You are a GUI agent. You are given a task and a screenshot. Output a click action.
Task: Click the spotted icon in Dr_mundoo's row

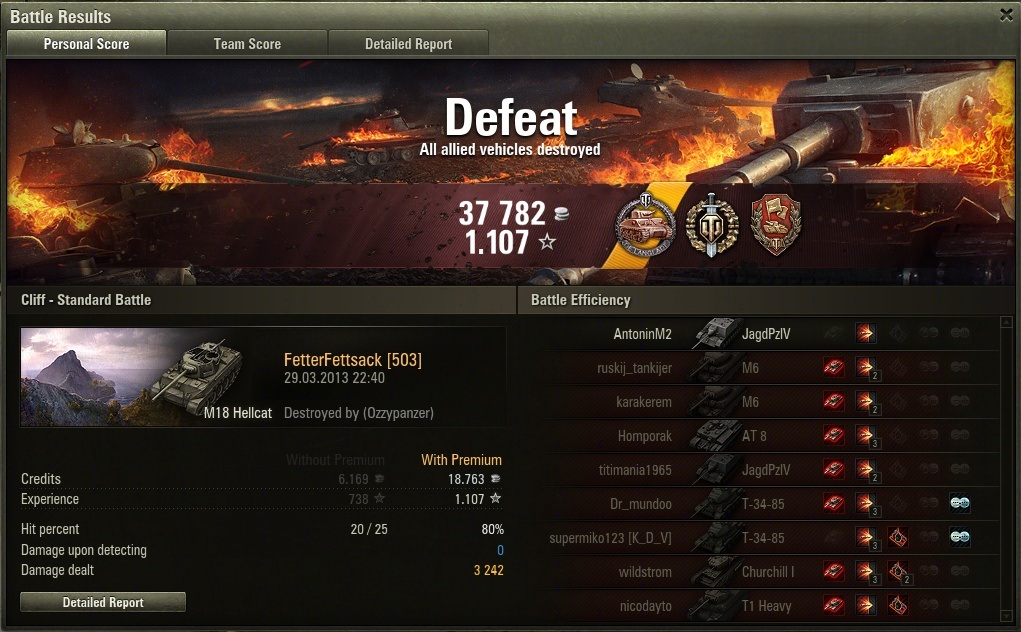coord(960,503)
